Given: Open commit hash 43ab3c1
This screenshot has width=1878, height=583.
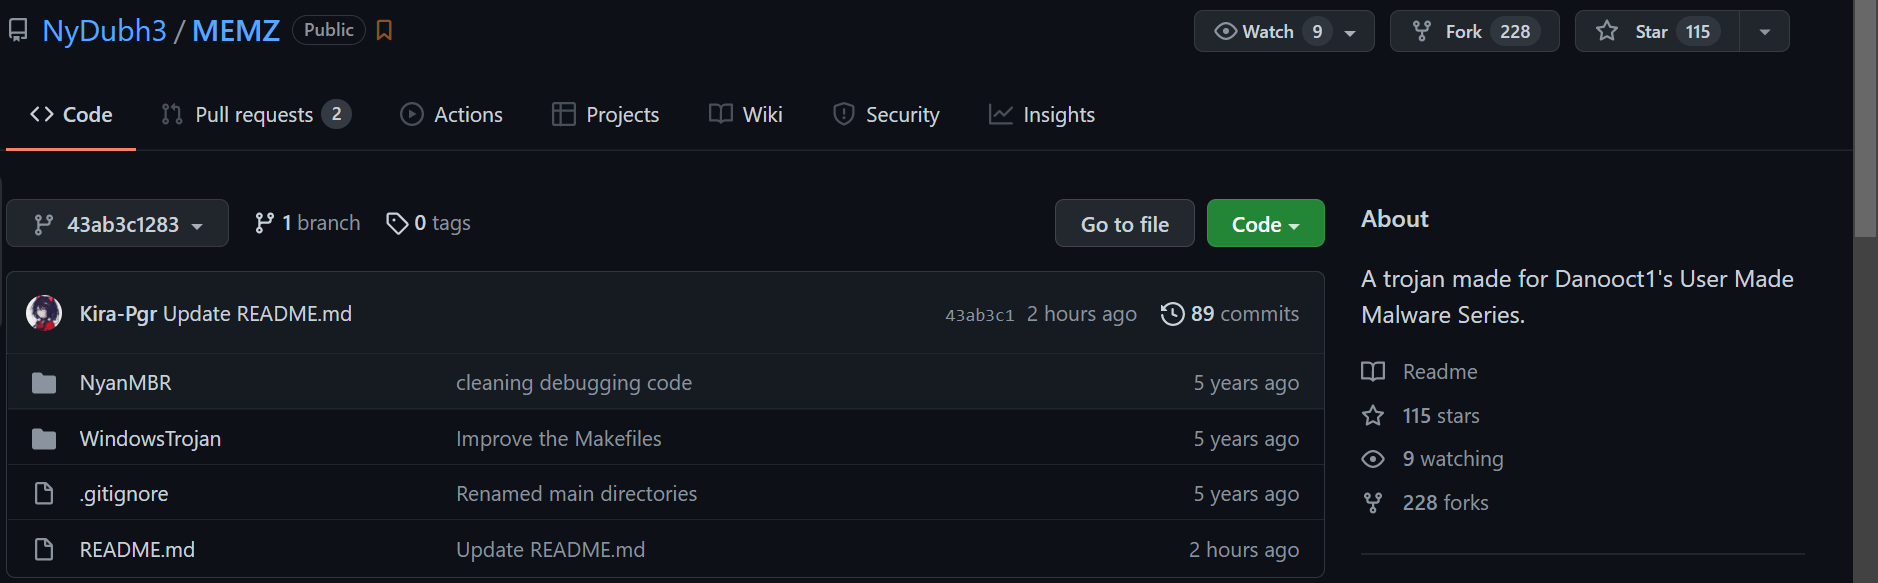Looking at the screenshot, I should [980, 315].
